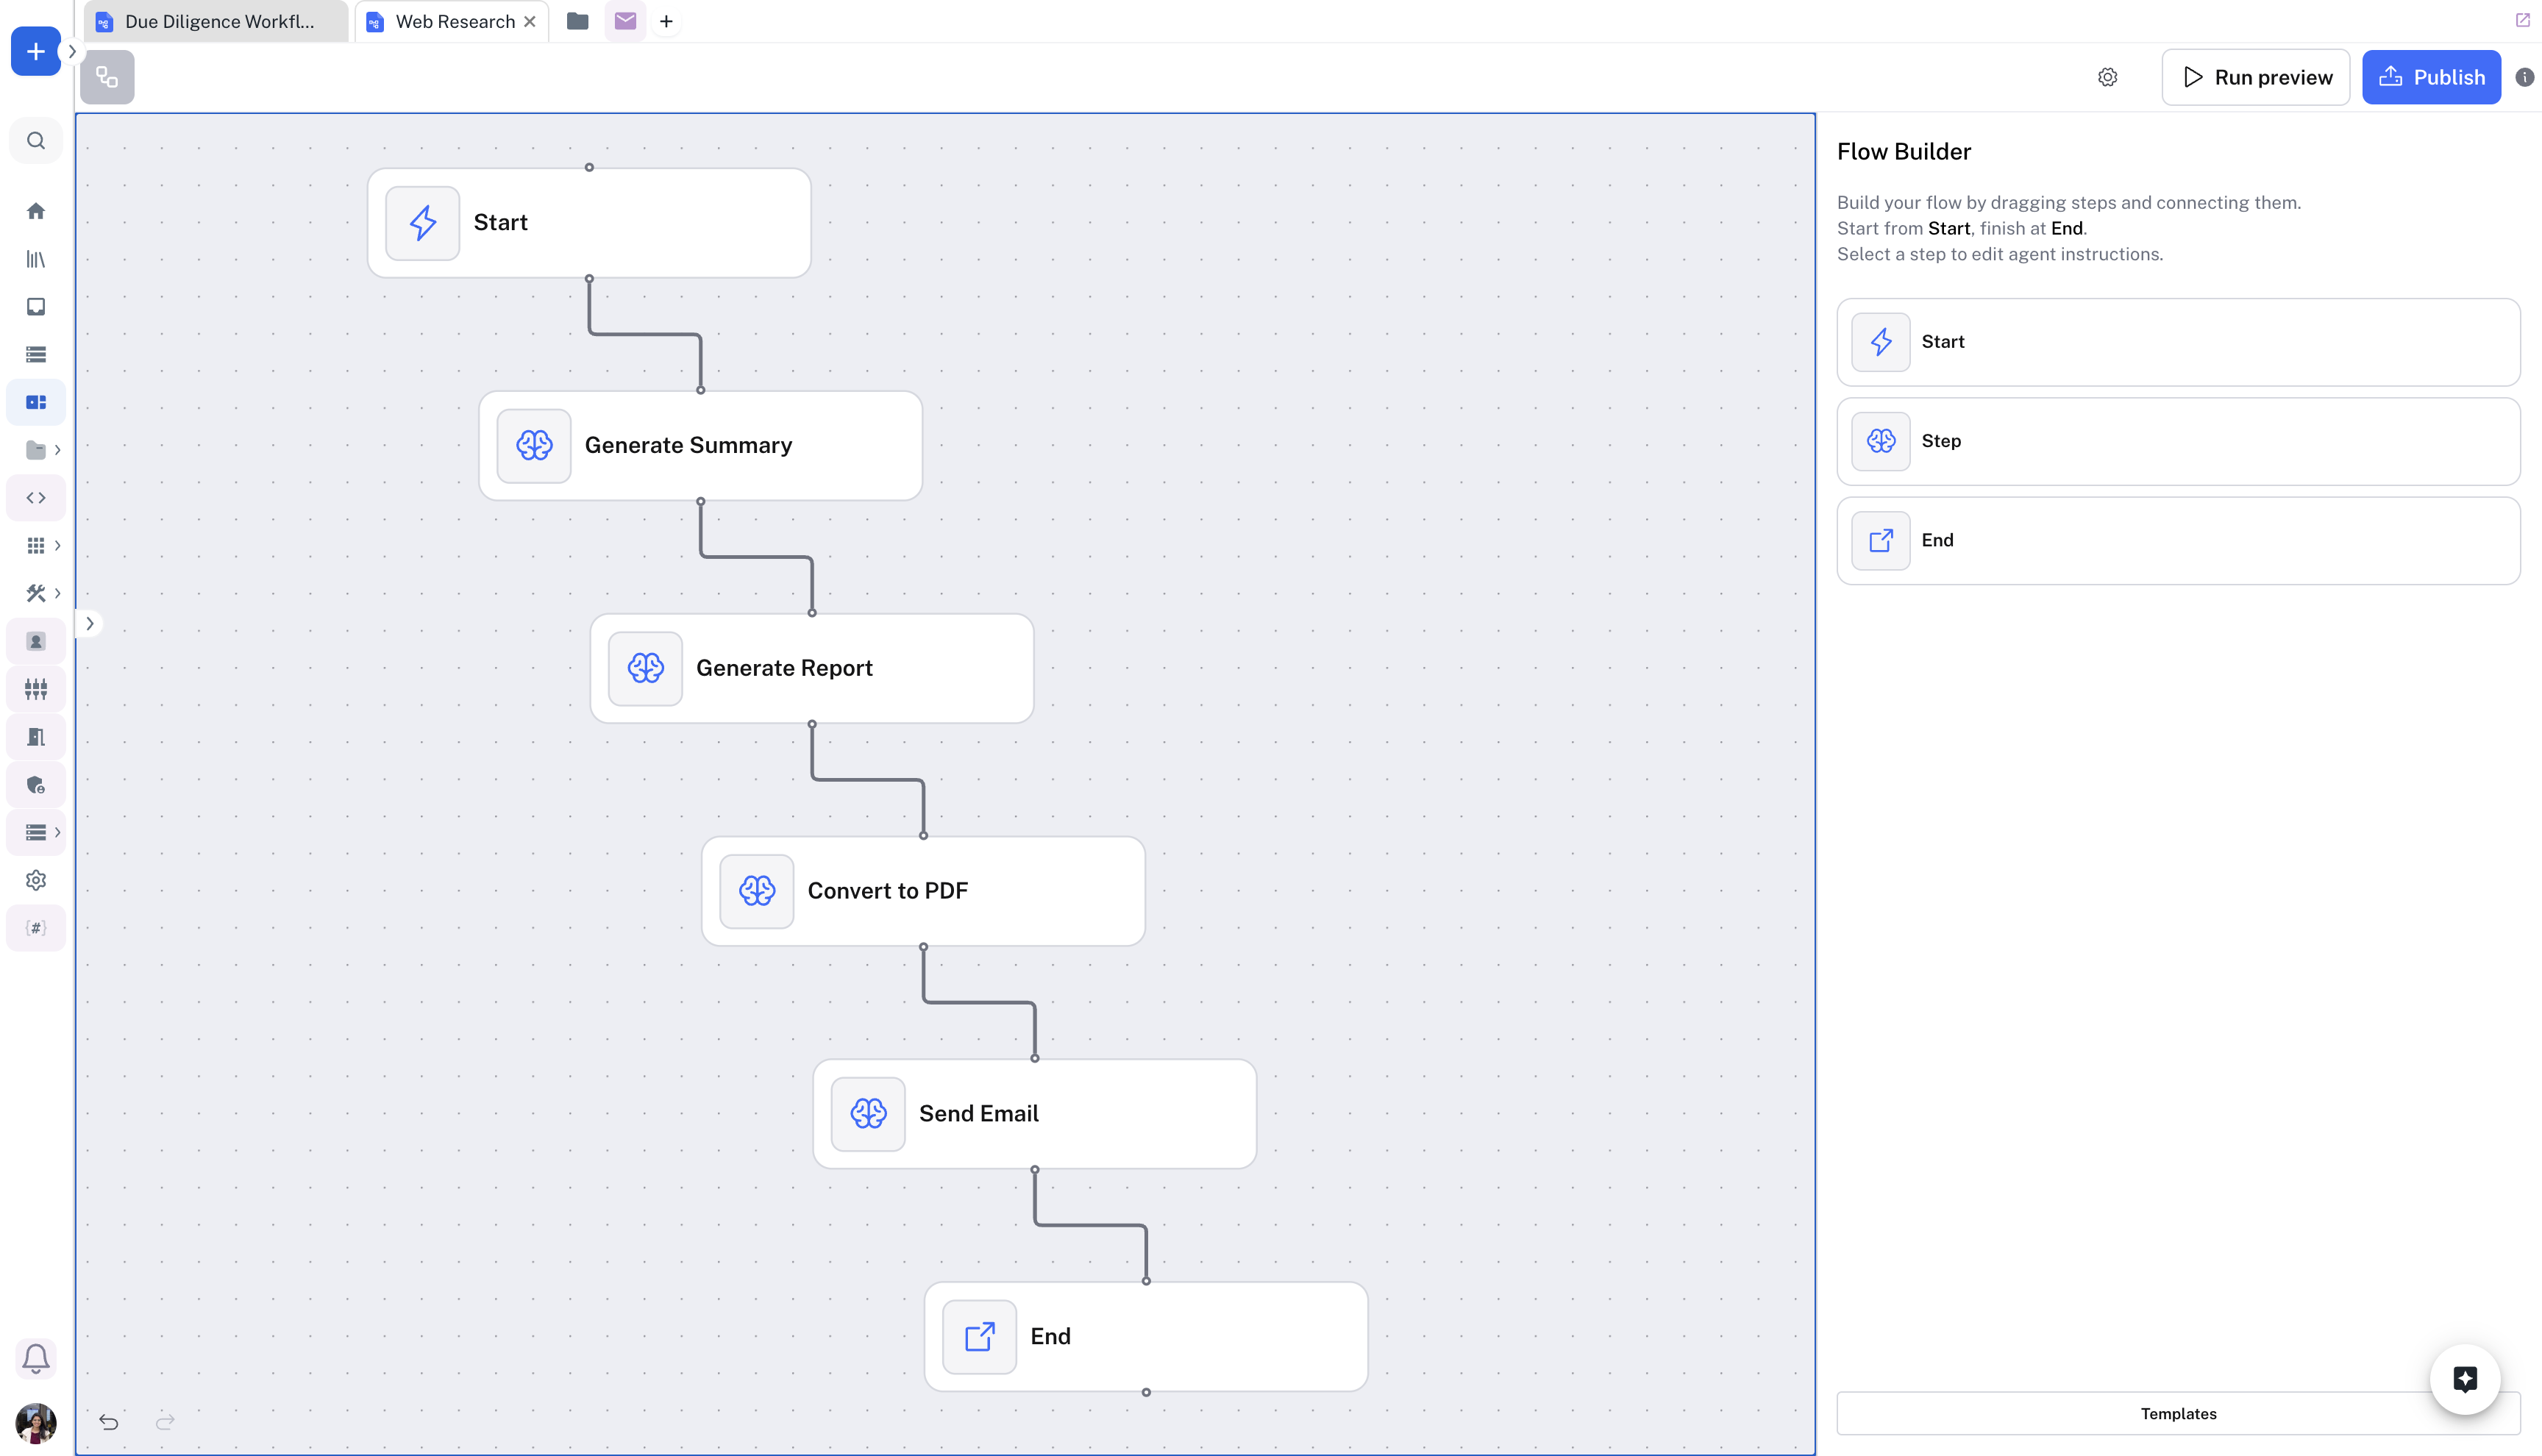Click the undo arrow on canvas
Image resolution: width=2542 pixels, height=1456 pixels.
pos(109,1422)
